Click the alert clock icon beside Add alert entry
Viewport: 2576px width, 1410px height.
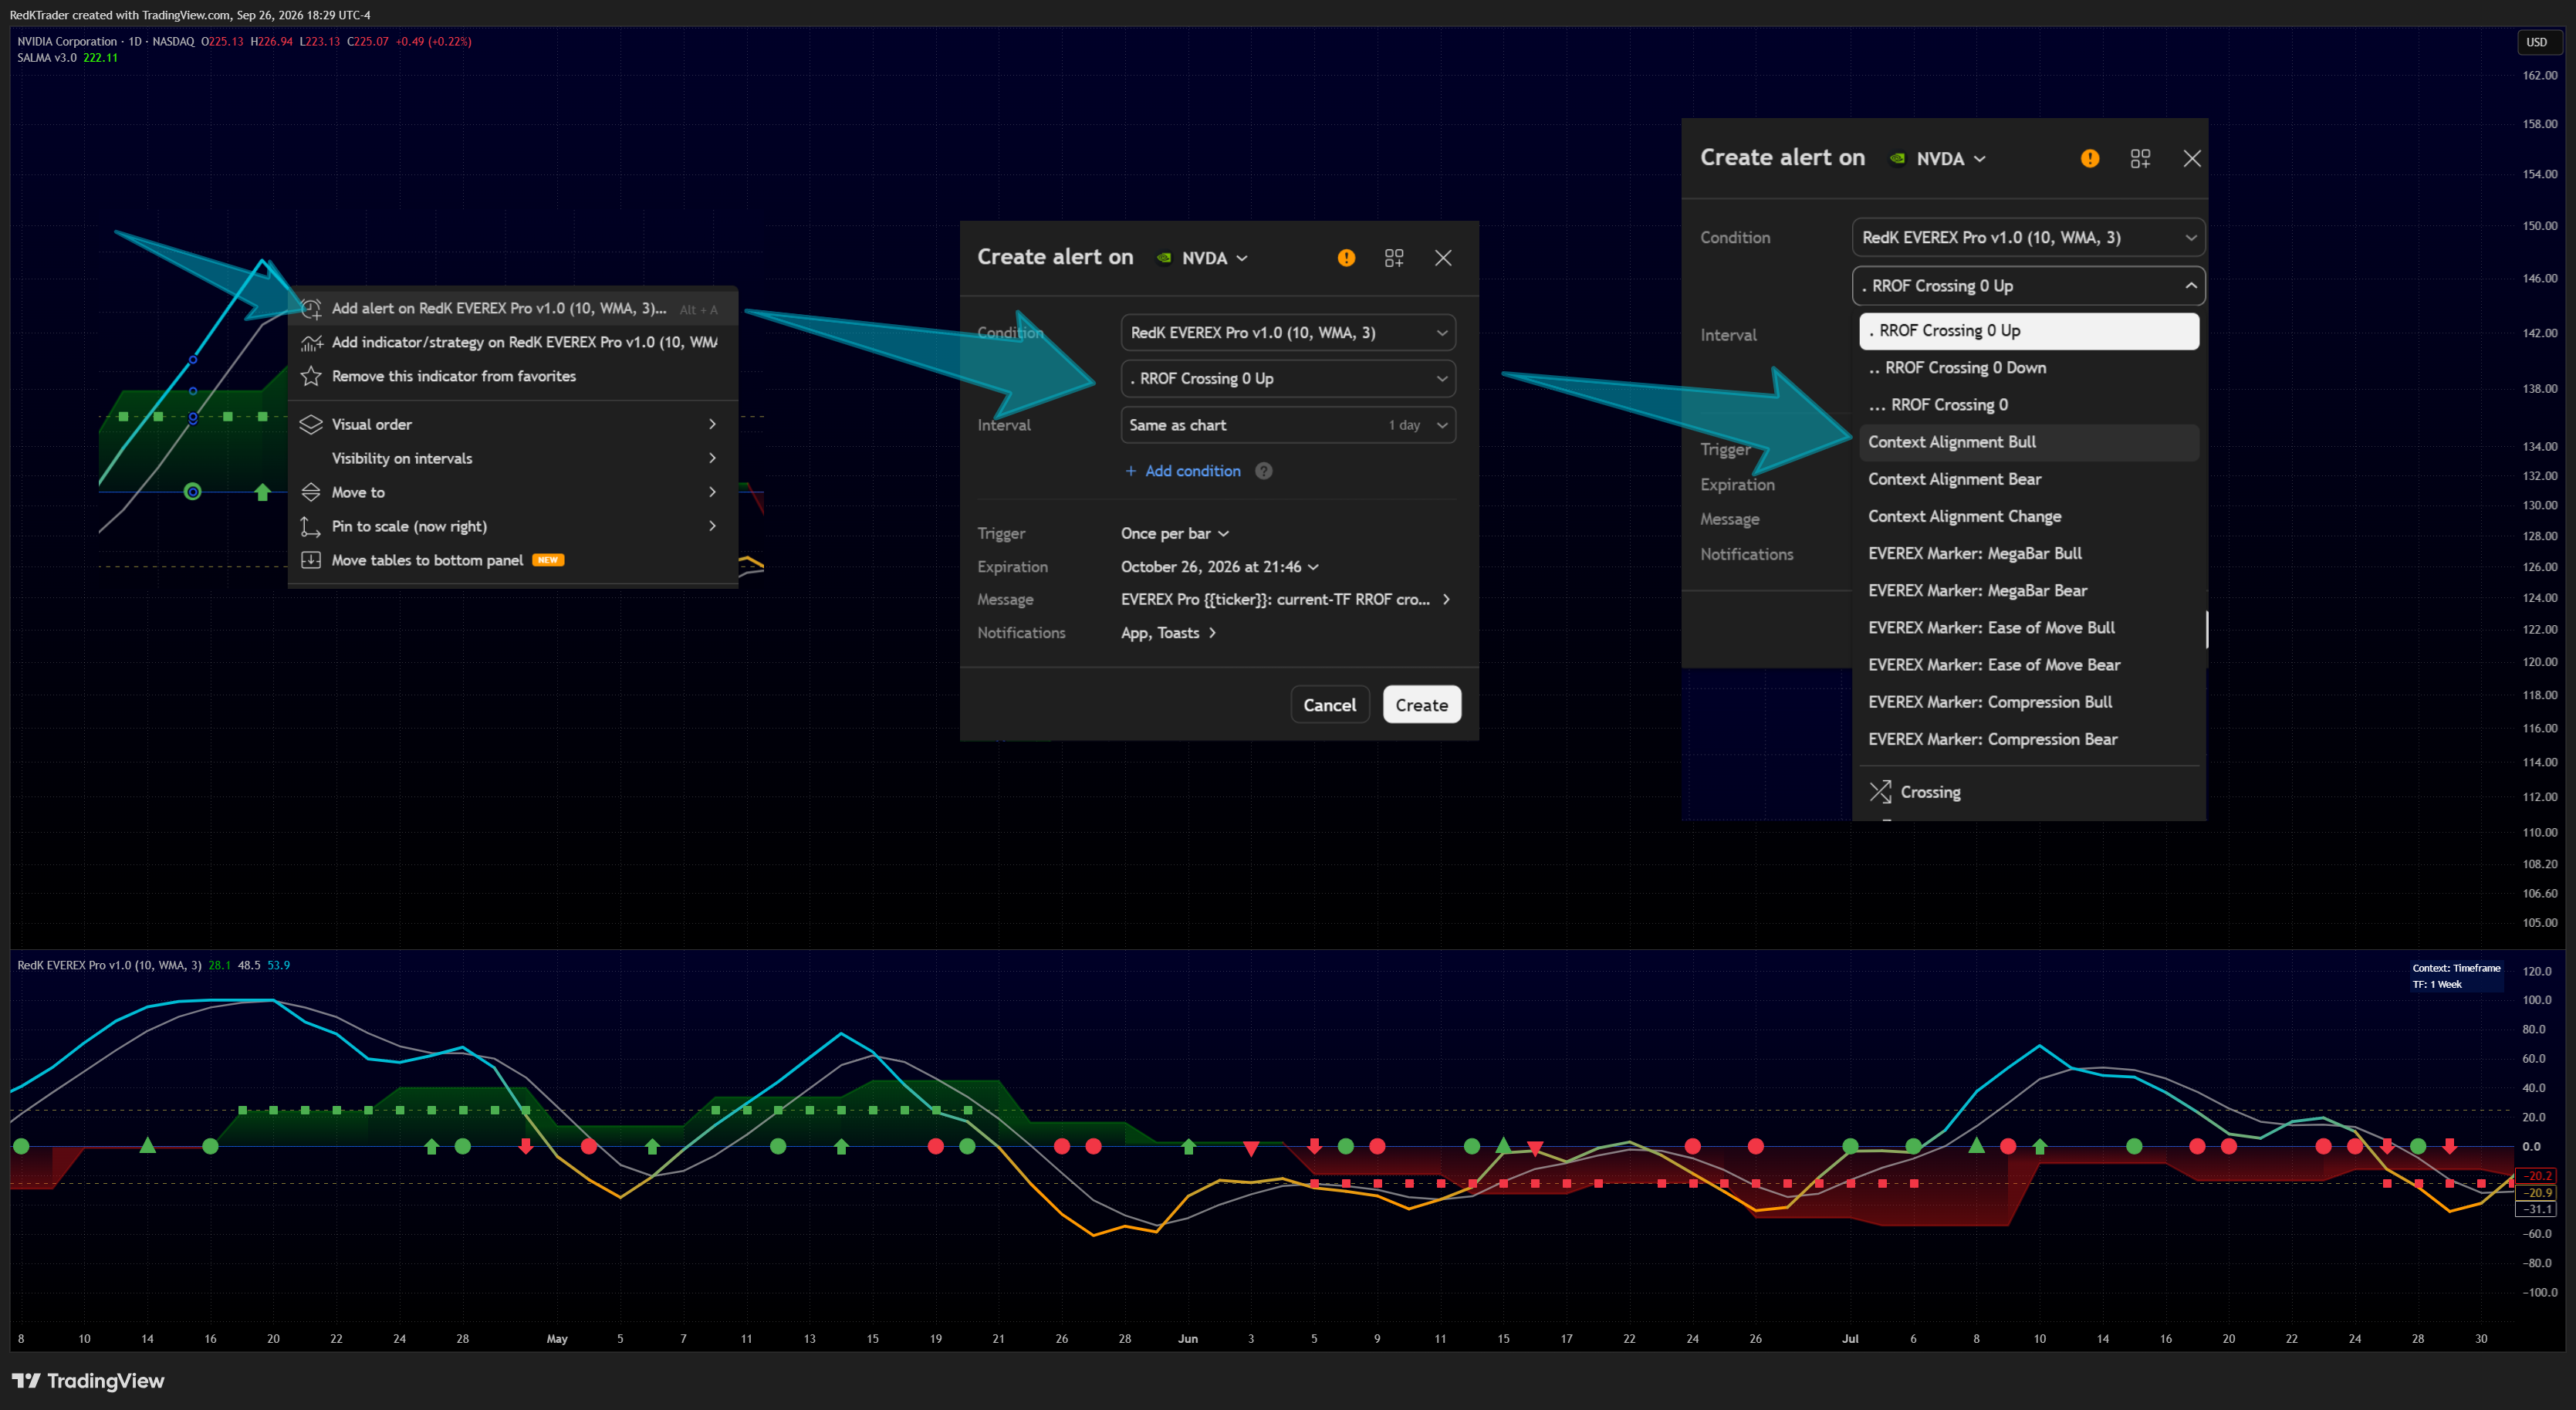(x=311, y=309)
